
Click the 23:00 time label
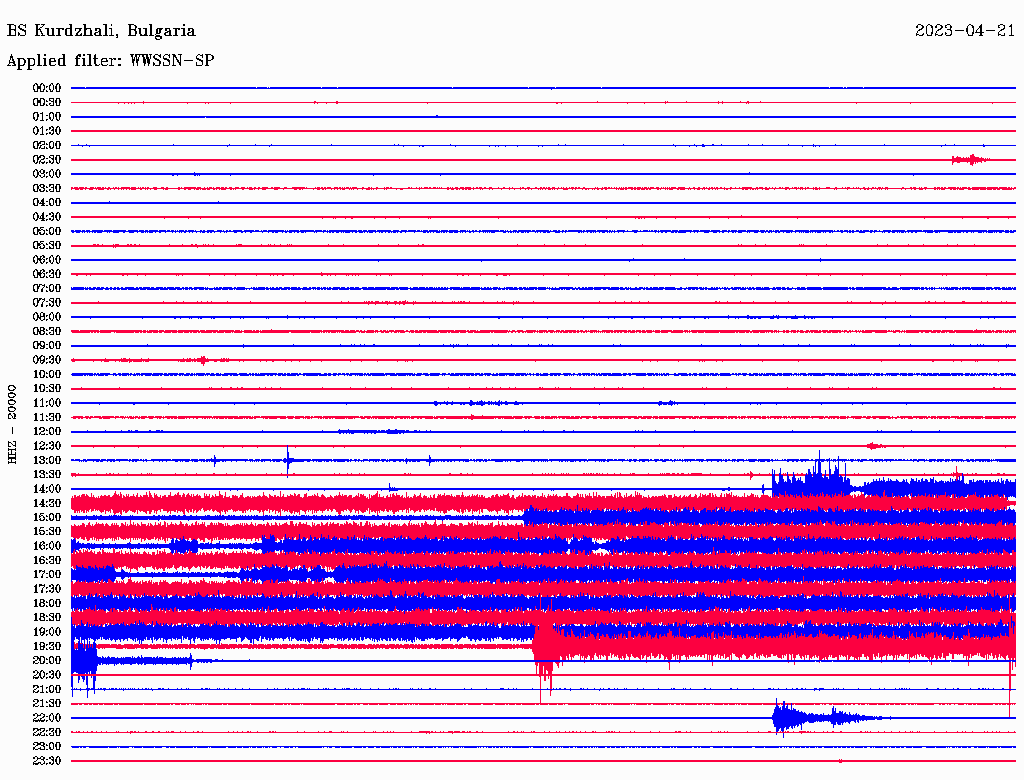(47, 747)
